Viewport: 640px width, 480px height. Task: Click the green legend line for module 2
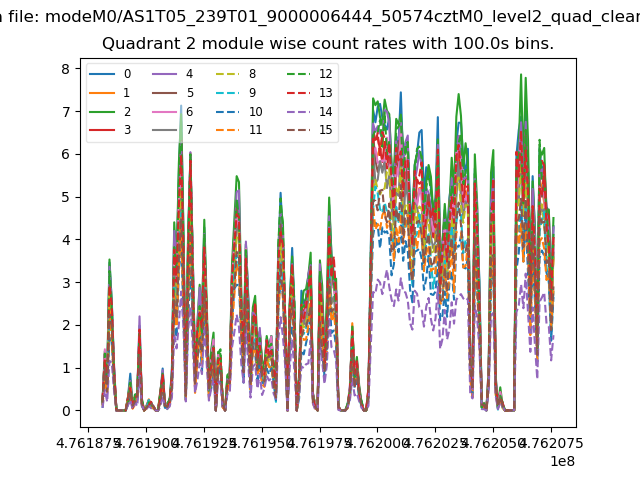104,111
